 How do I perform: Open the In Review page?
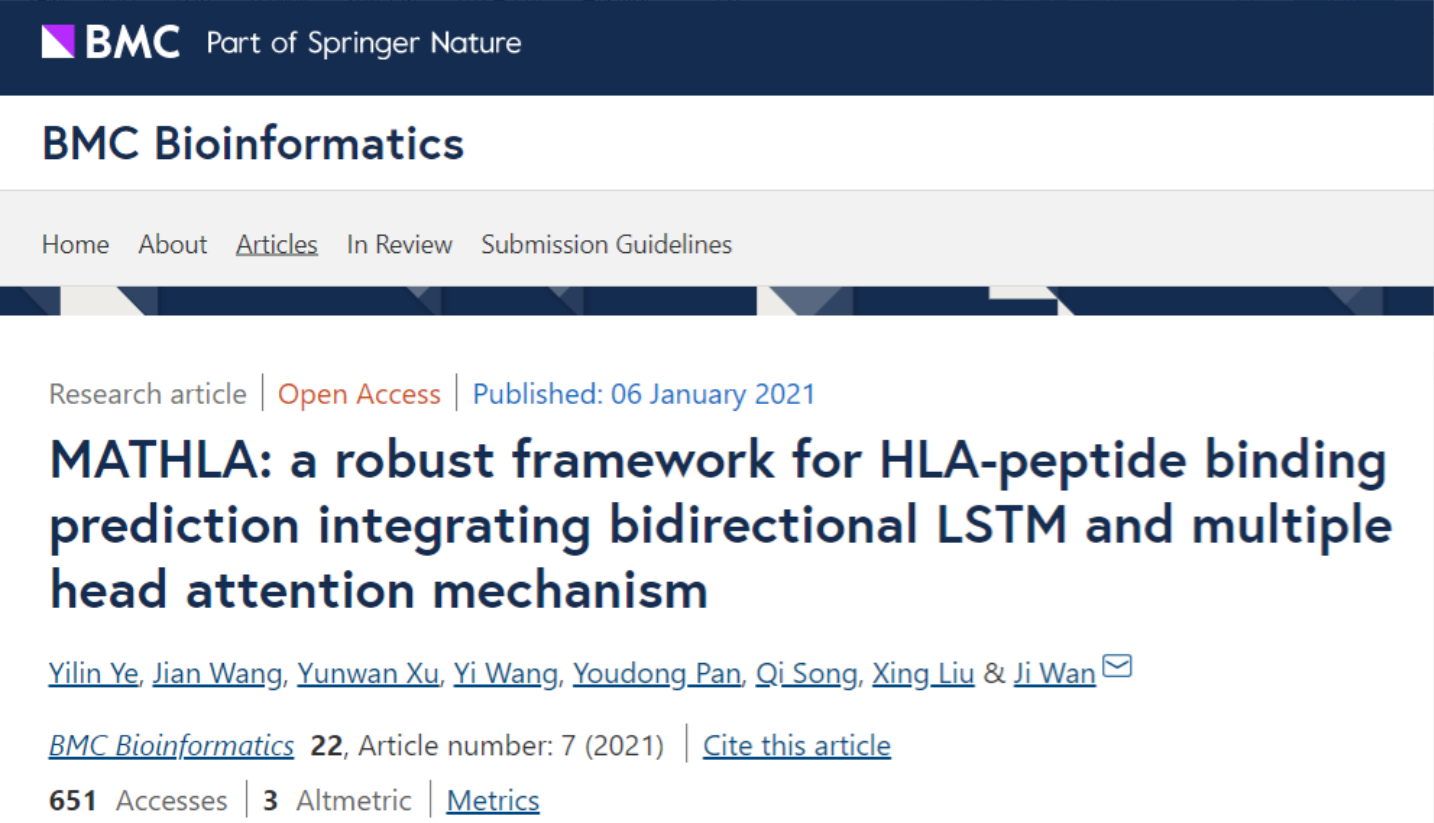coord(399,244)
